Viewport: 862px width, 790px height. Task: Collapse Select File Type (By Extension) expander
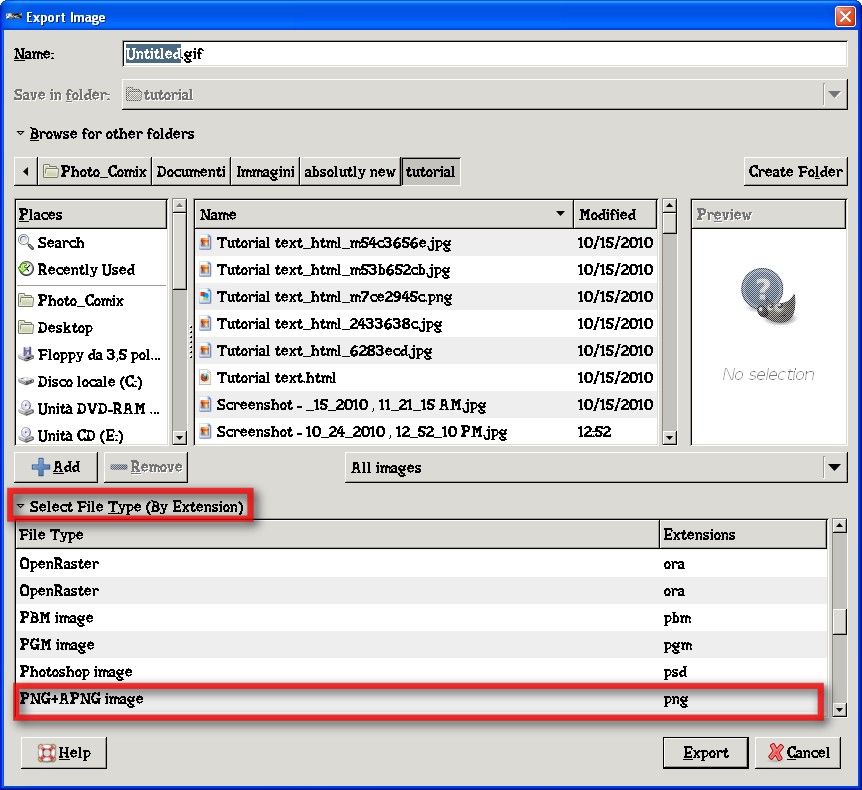tap(20, 506)
